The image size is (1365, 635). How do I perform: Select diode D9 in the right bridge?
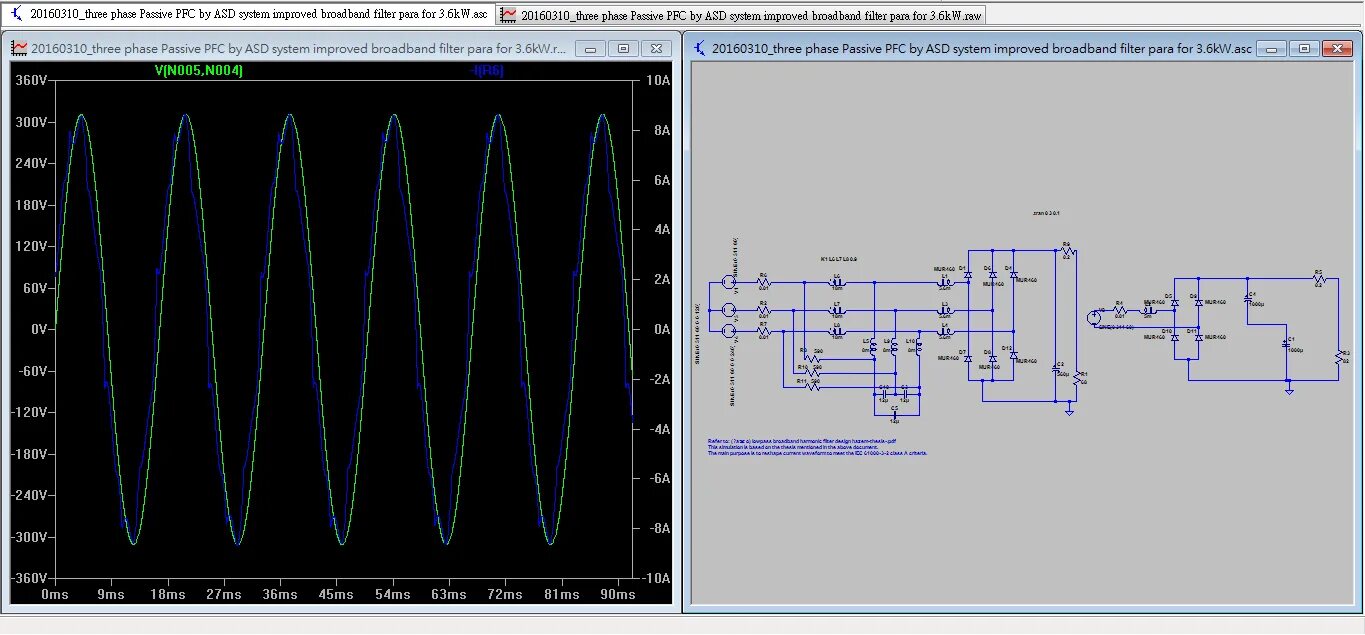(x=1199, y=303)
